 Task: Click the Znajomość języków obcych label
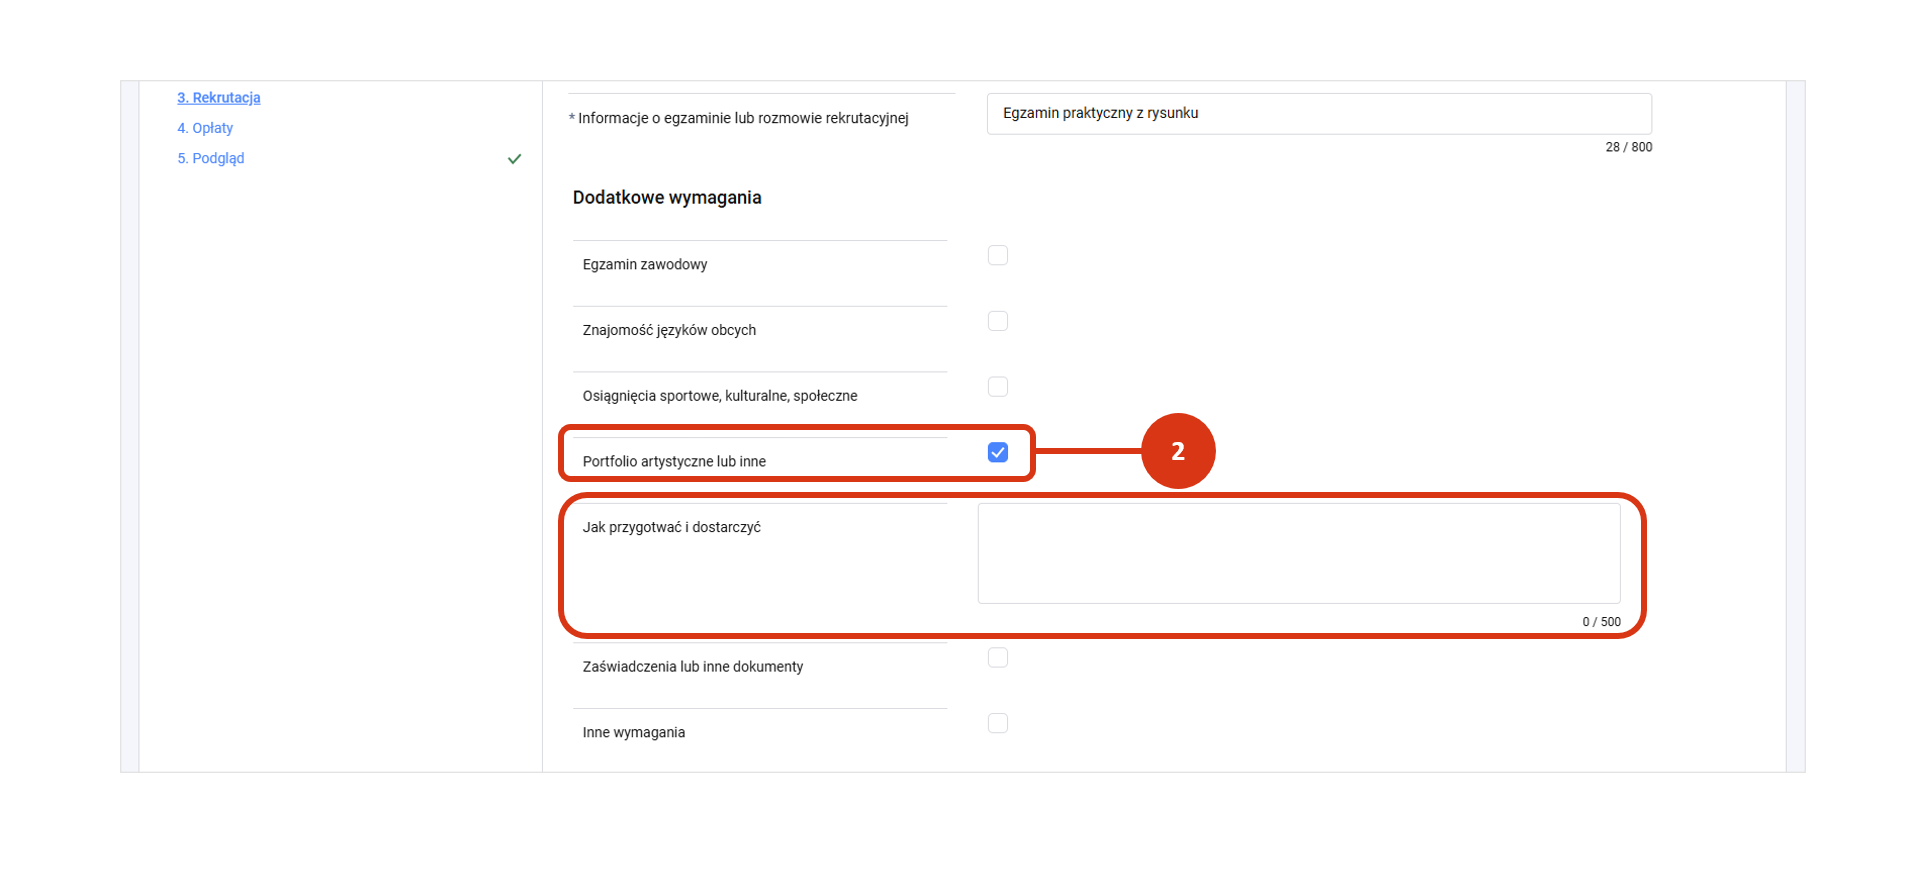click(x=669, y=331)
